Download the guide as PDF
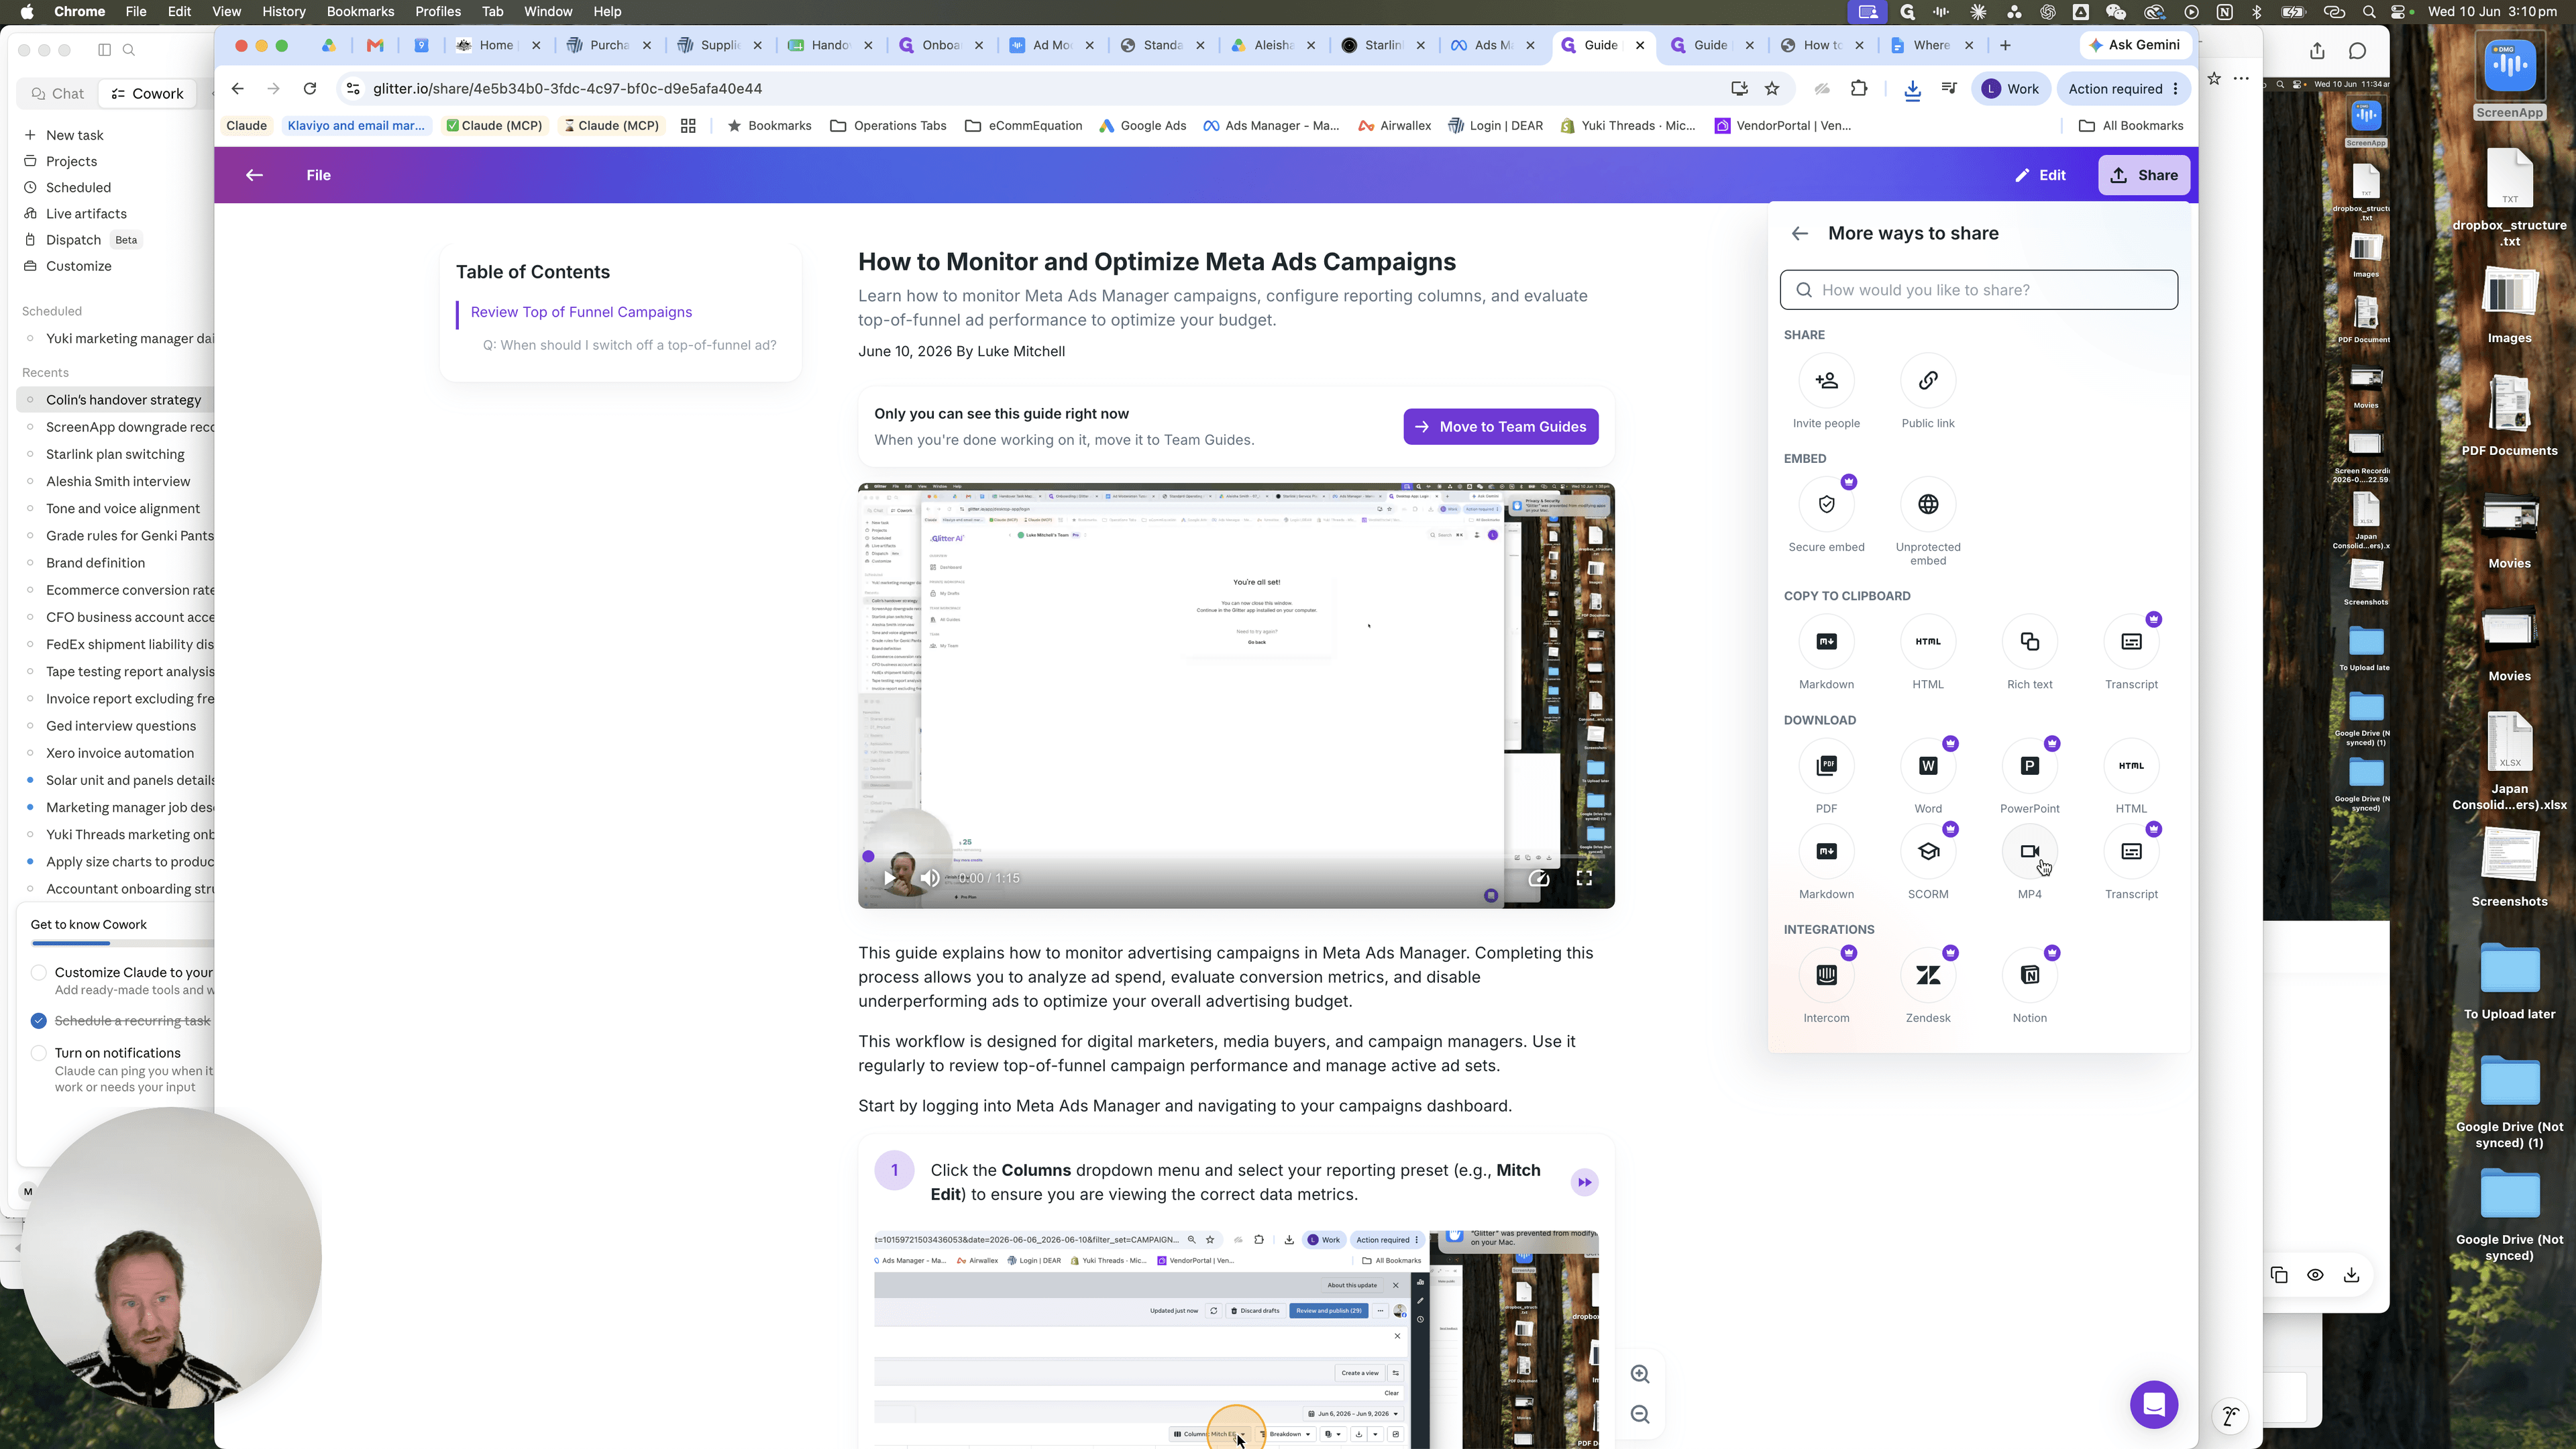The height and width of the screenshot is (1449, 2576). pyautogui.click(x=1826, y=766)
